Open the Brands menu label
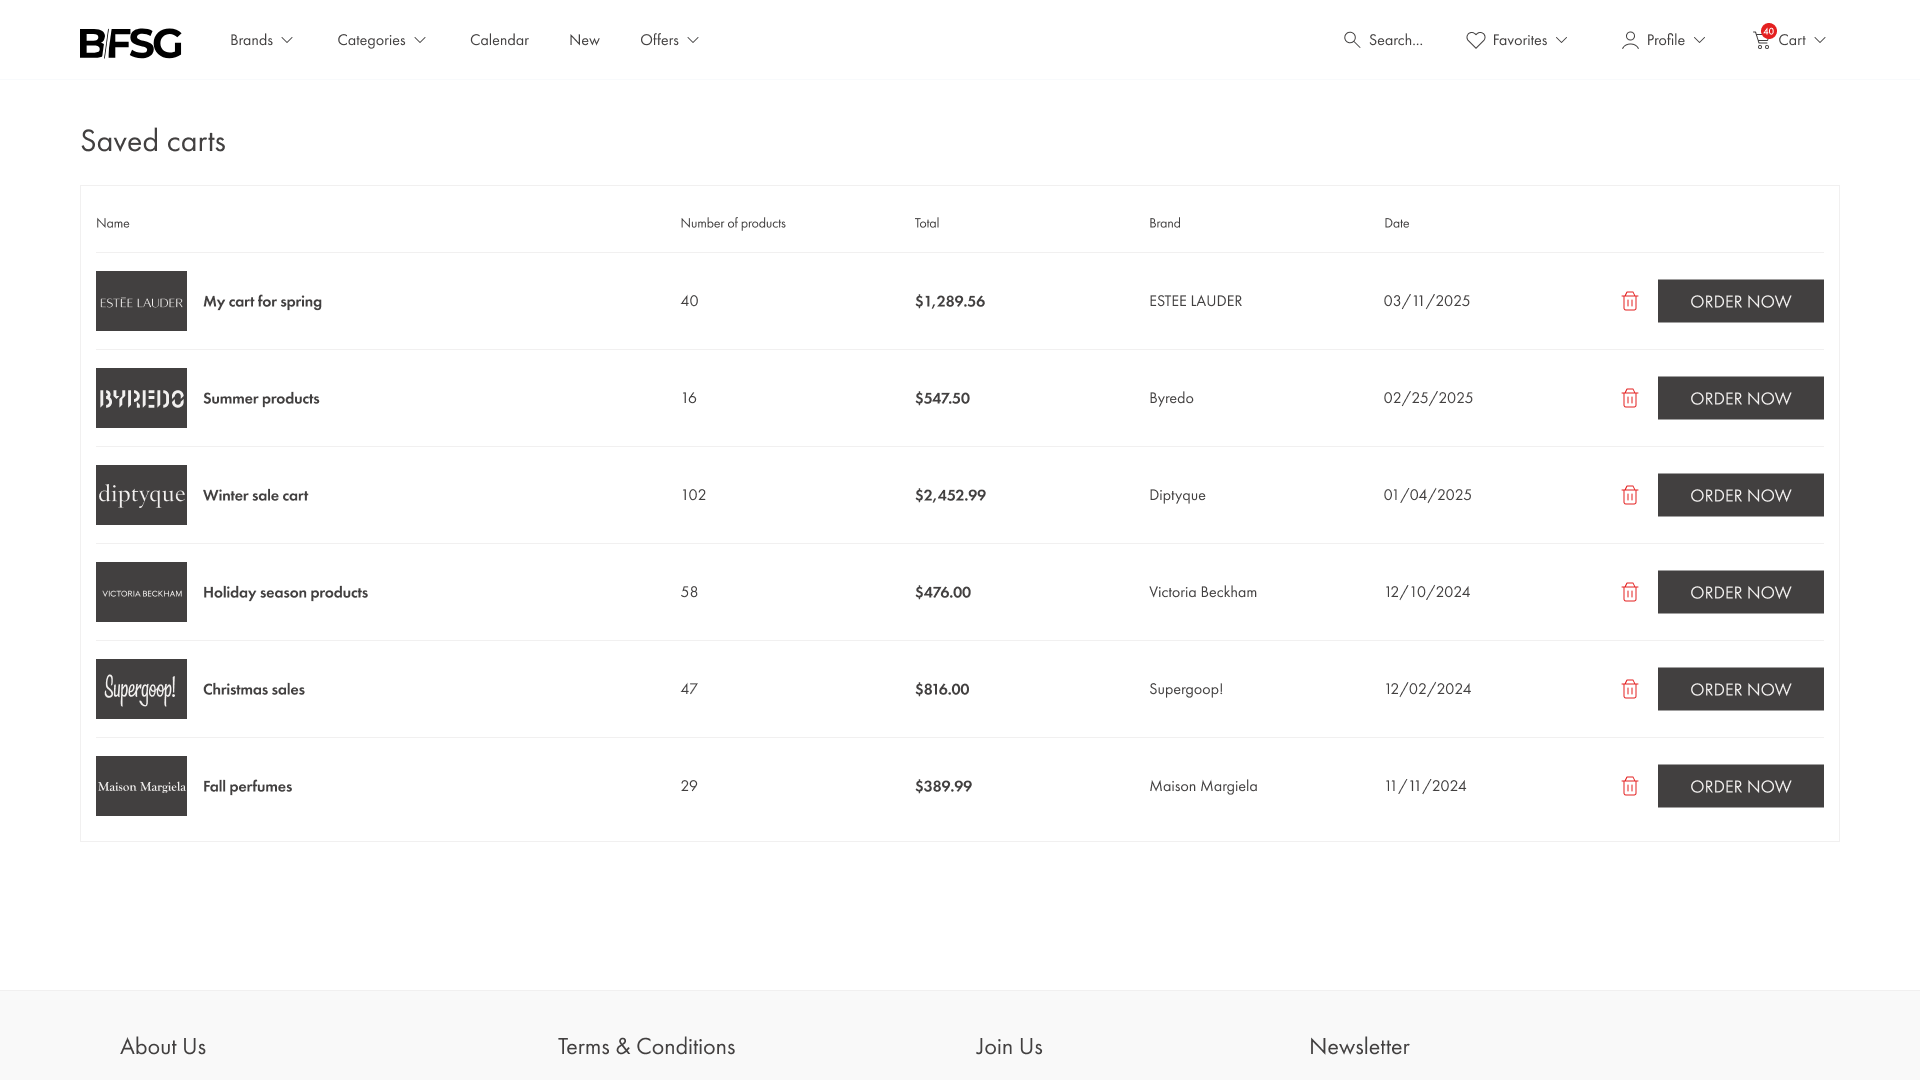Image resolution: width=1920 pixels, height=1080 pixels. 251,40
